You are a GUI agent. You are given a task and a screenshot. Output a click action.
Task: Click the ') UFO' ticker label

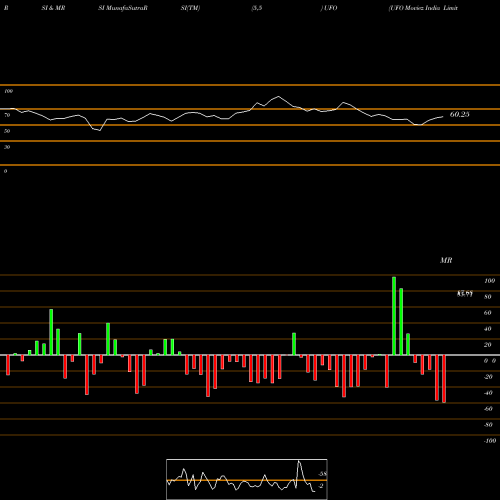(x=329, y=8)
